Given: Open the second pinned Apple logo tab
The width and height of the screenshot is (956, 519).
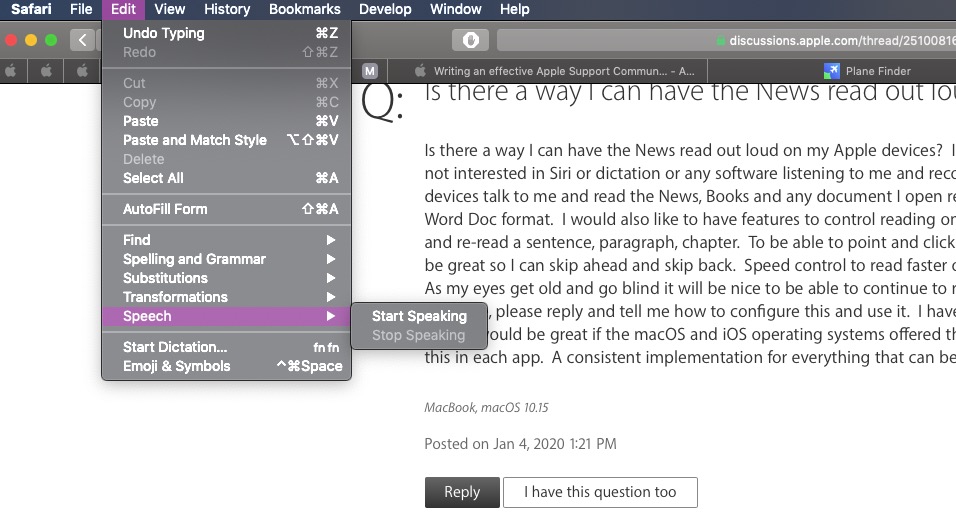Looking at the screenshot, I should coord(46,71).
